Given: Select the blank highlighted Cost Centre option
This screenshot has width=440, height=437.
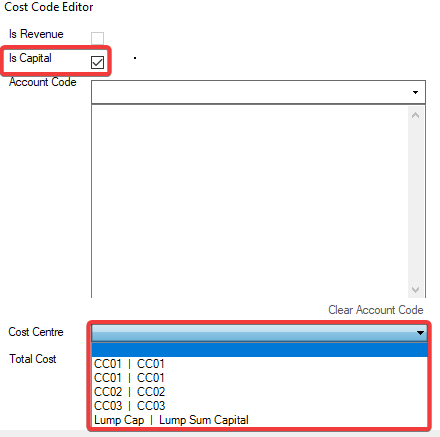Looking at the screenshot, I should [259, 350].
